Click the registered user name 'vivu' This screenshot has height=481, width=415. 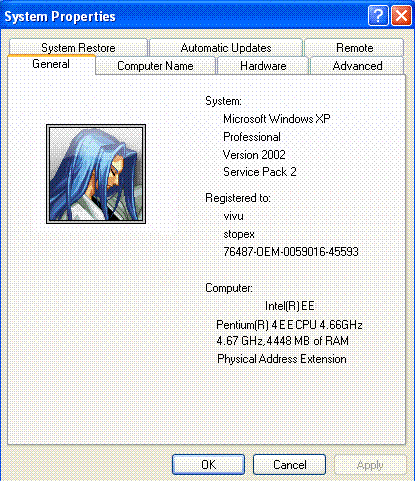pos(233,216)
